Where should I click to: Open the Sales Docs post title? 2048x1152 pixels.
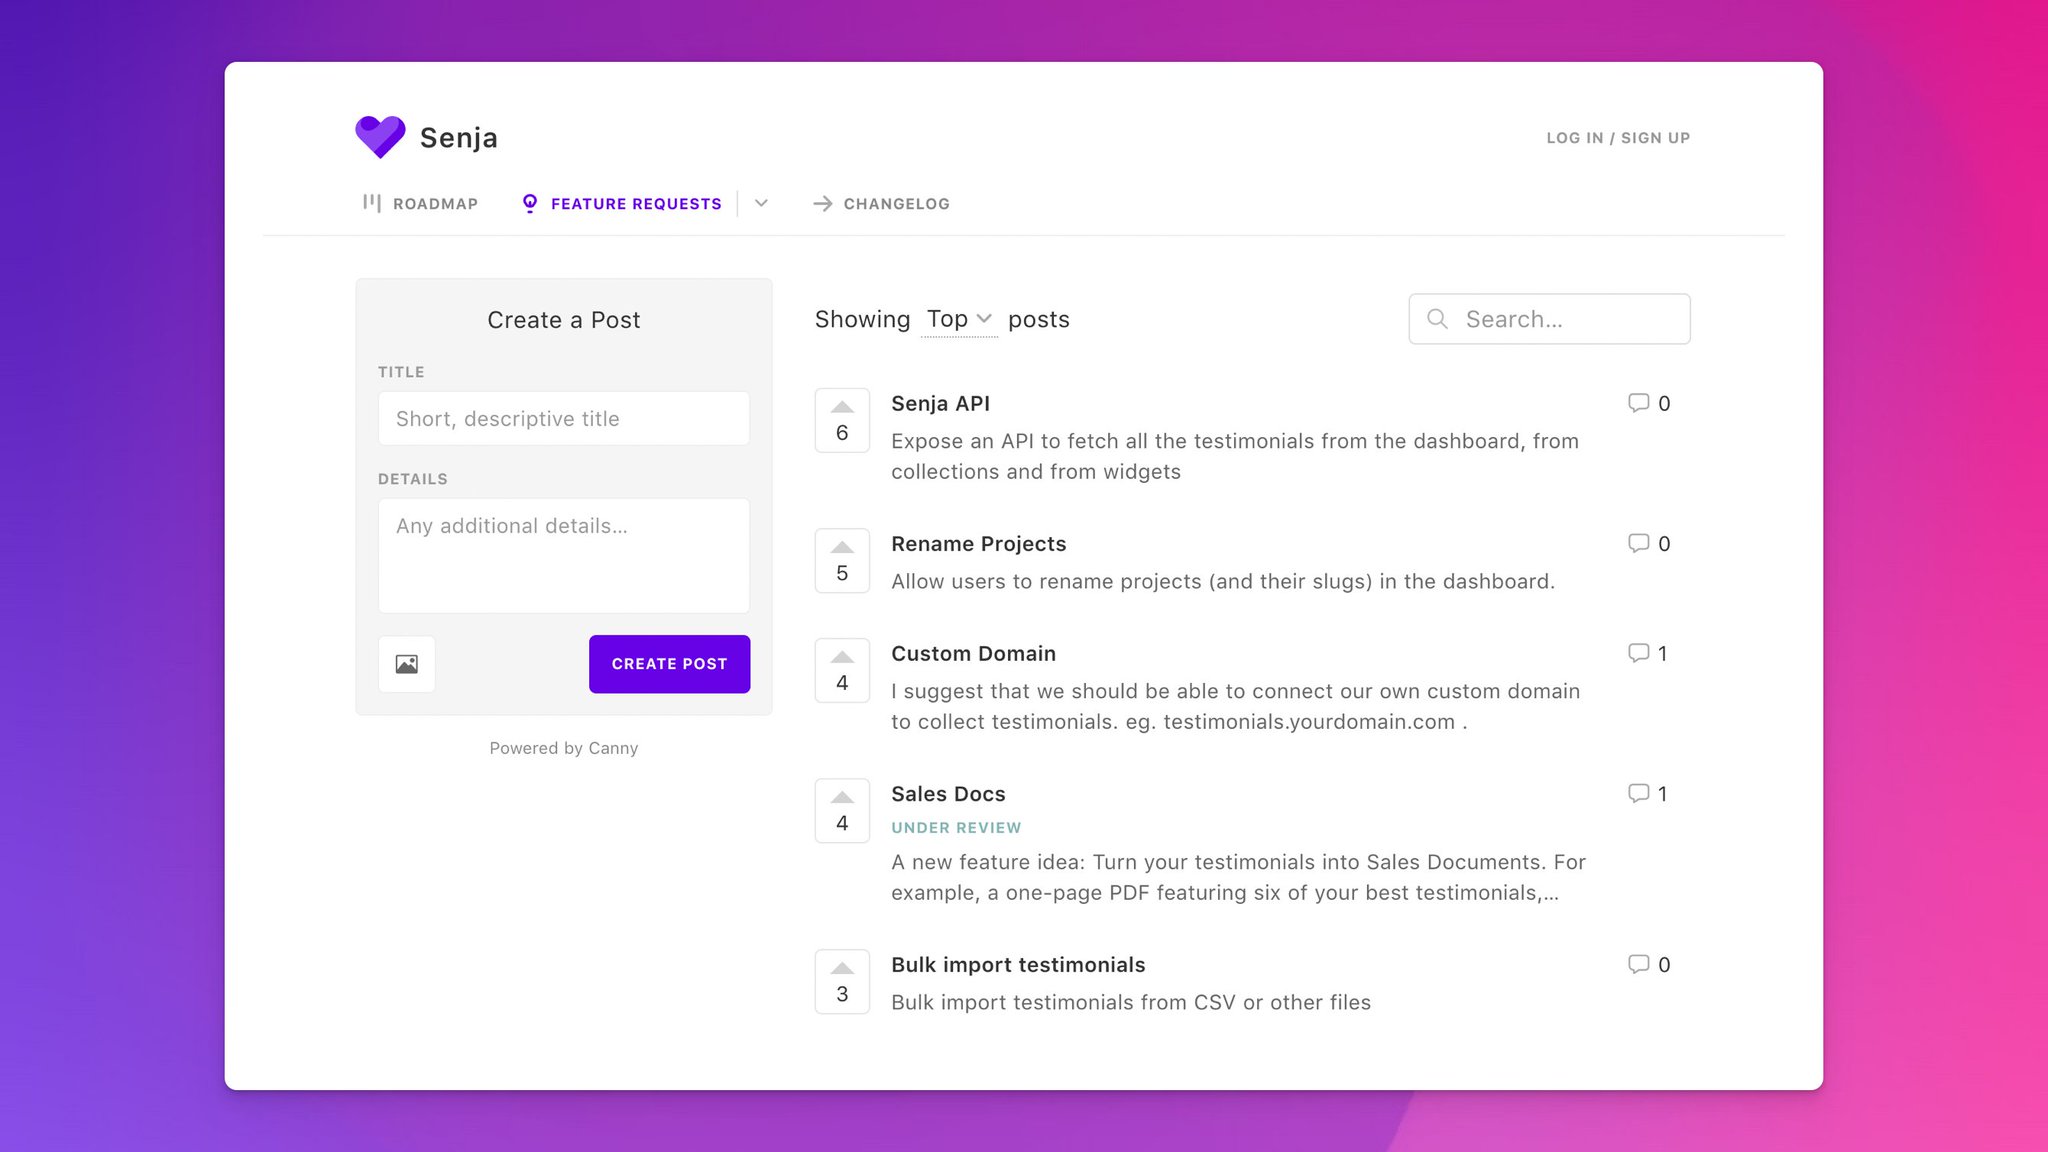click(948, 794)
